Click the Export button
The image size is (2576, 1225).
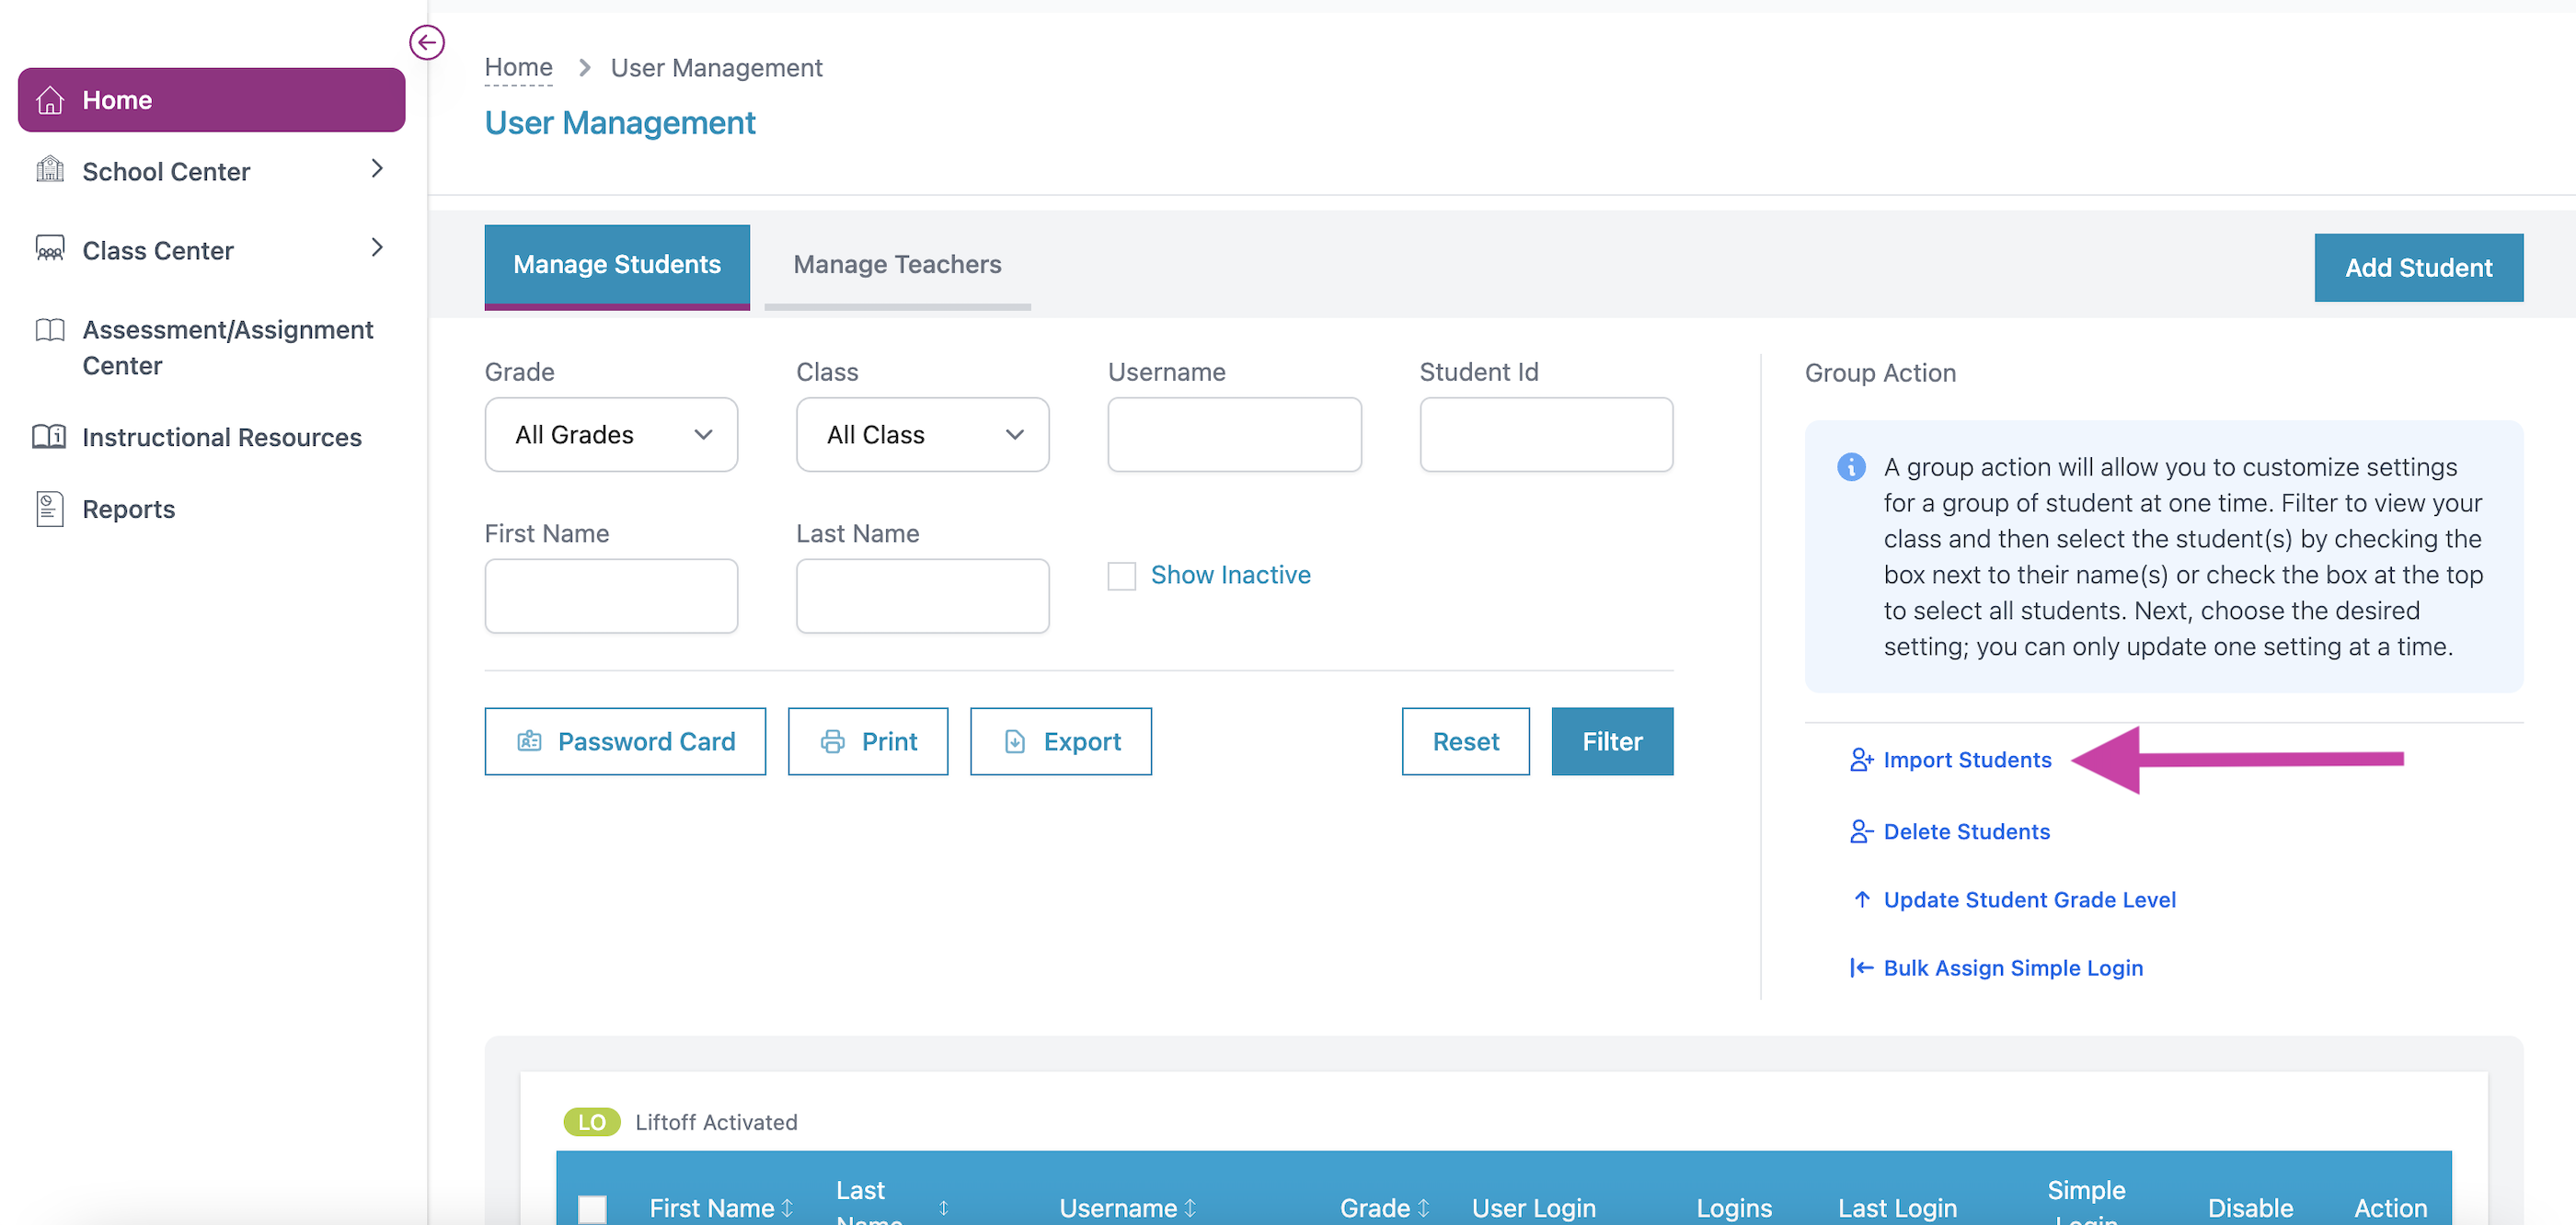click(1060, 742)
